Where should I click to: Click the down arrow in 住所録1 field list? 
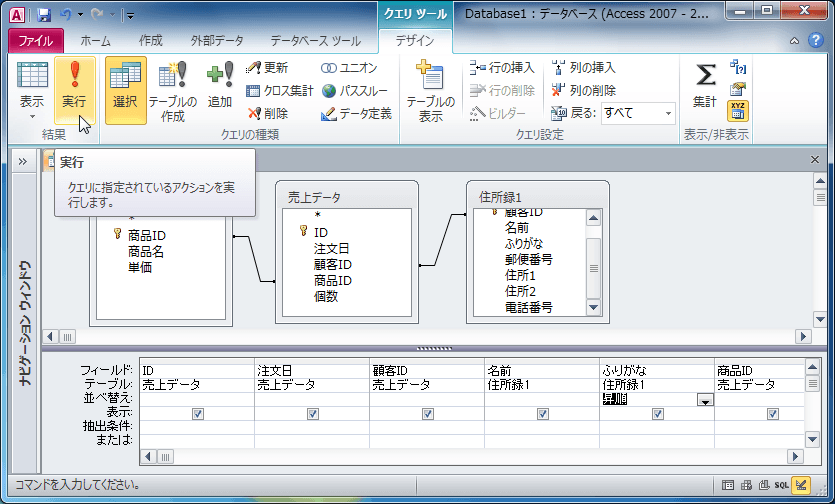(593, 307)
